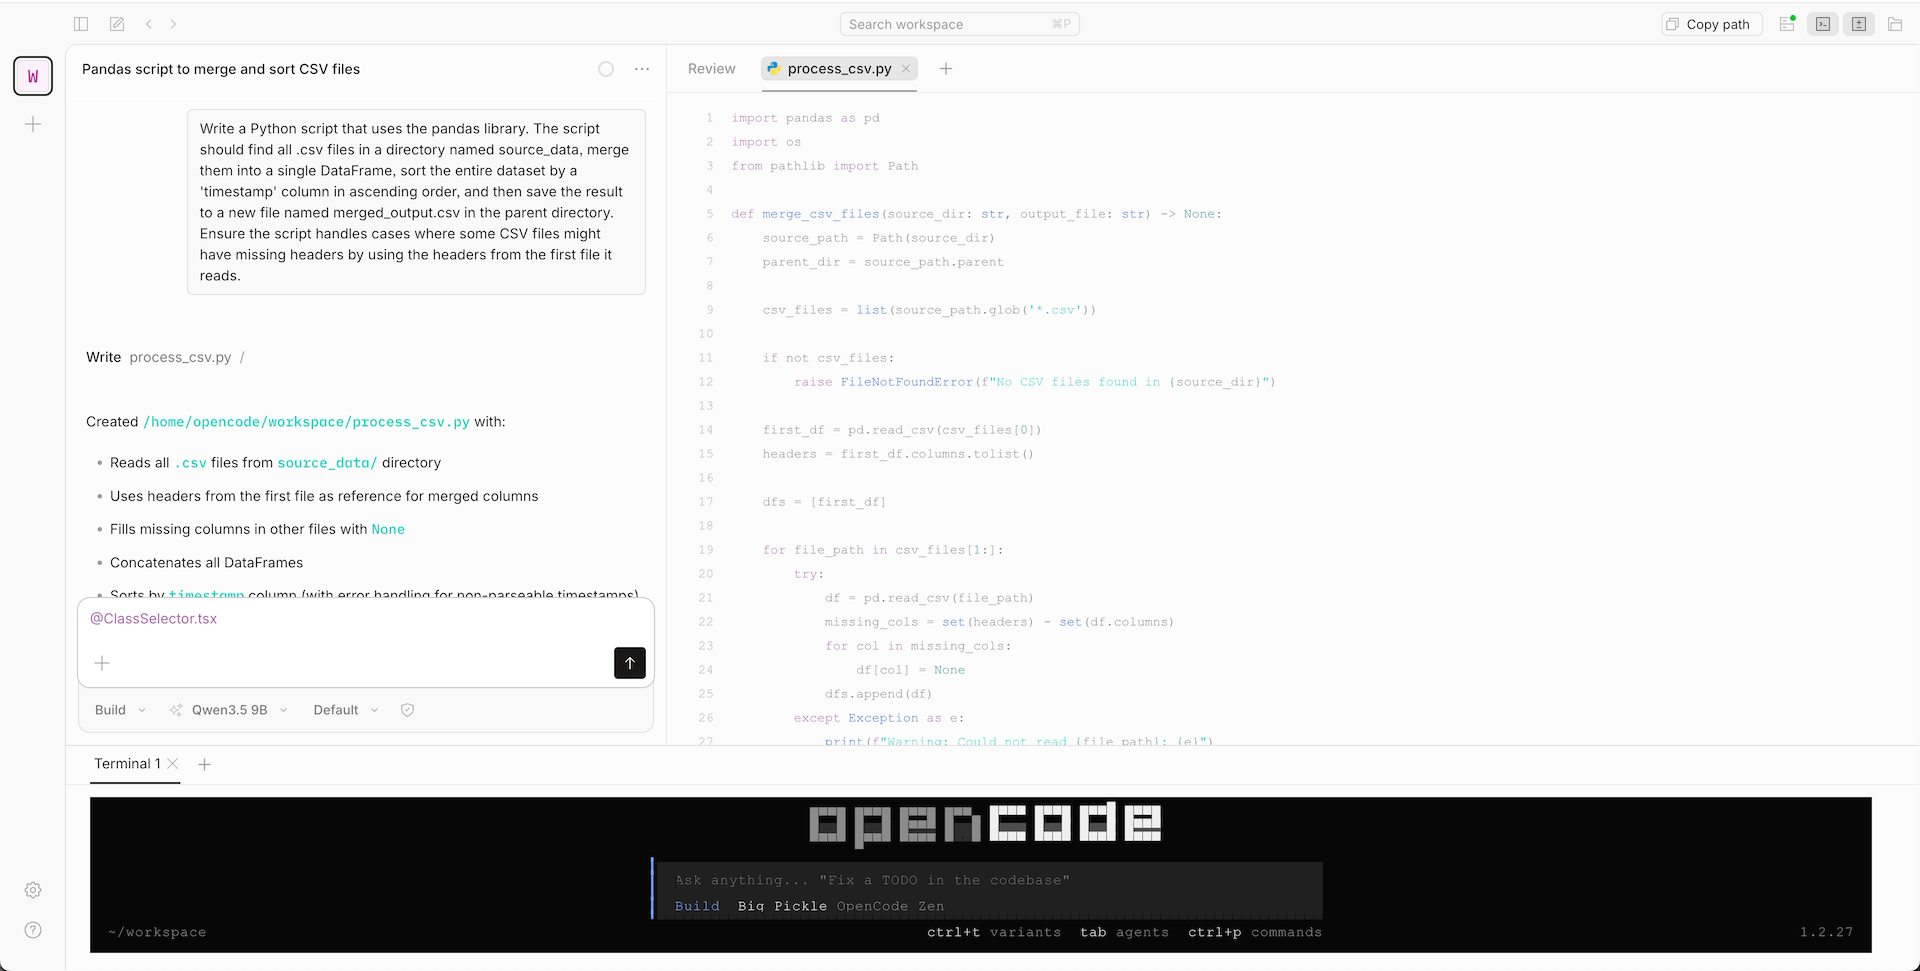Open the help icon in bottom left corner
Image resolution: width=1920 pixels, height=971 pixels.
click(x=32, y=929)
